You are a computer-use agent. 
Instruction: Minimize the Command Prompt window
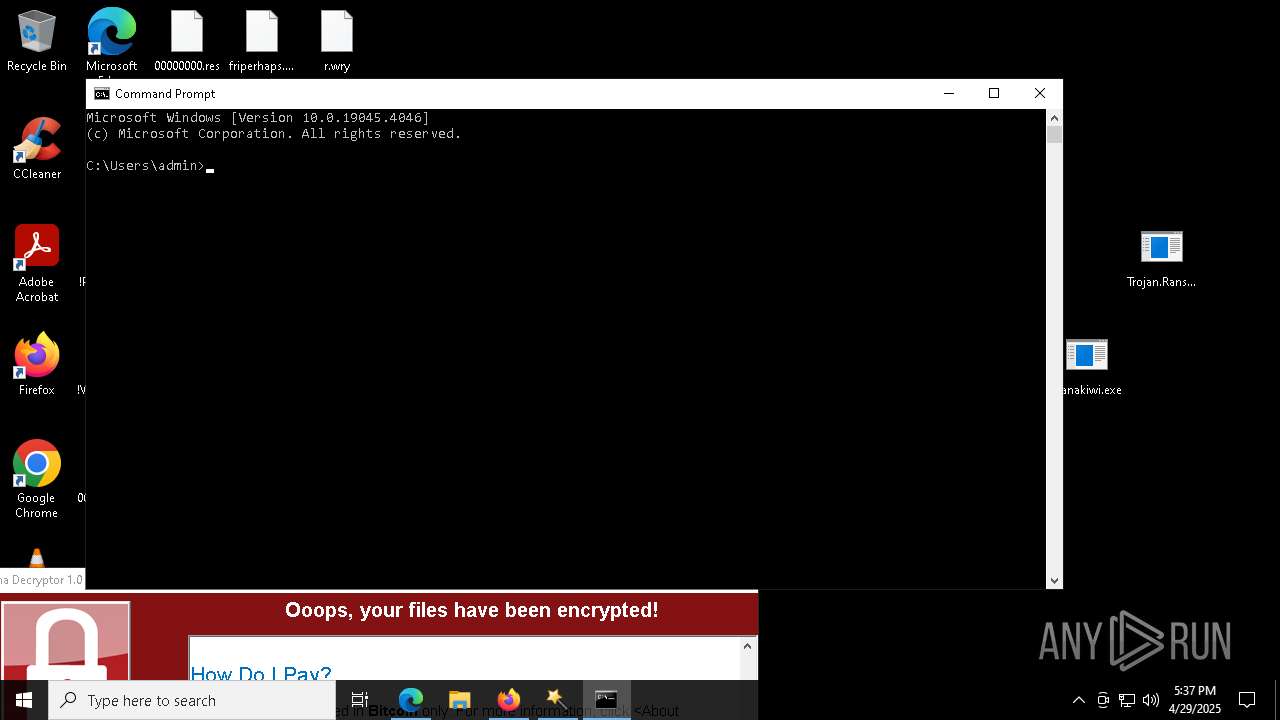click(x=949, y=94)
